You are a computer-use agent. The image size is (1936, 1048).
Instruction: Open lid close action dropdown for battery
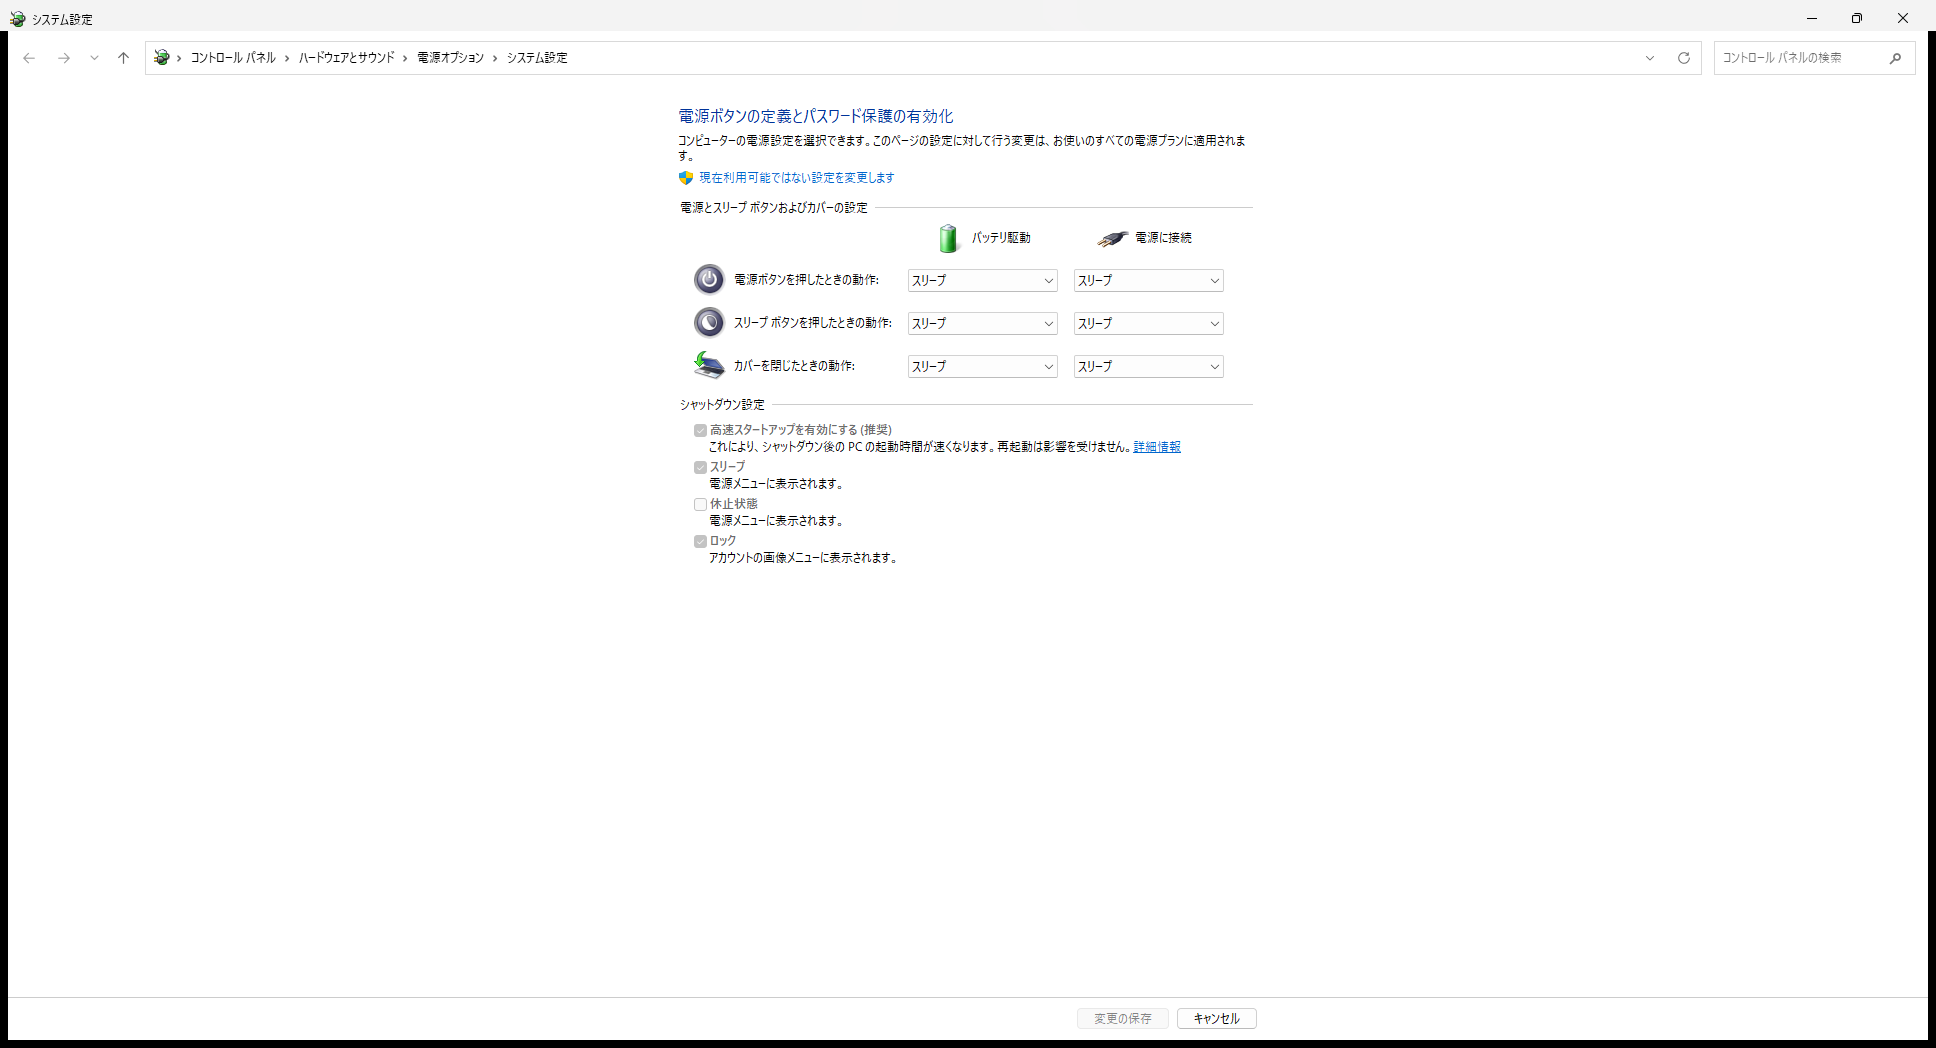tap(982, 367)
